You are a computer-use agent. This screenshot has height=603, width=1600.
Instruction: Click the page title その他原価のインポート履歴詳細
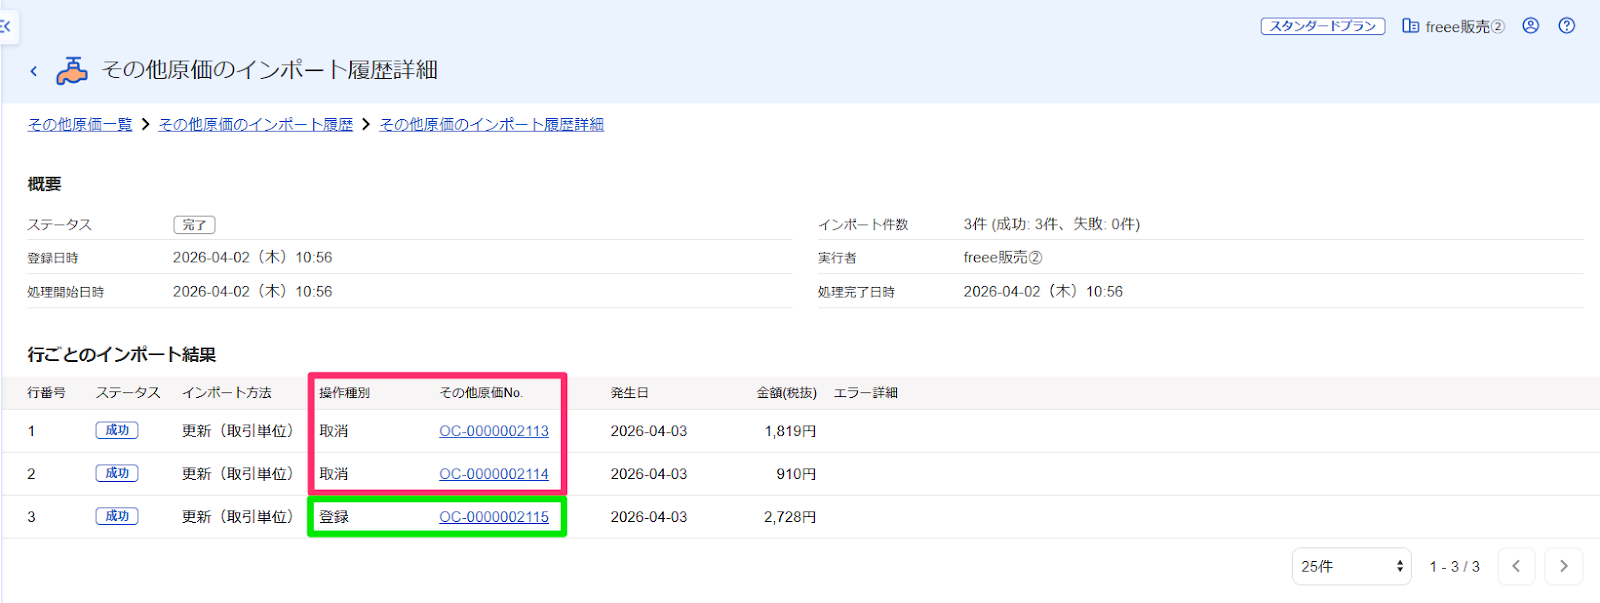[270, 70]
